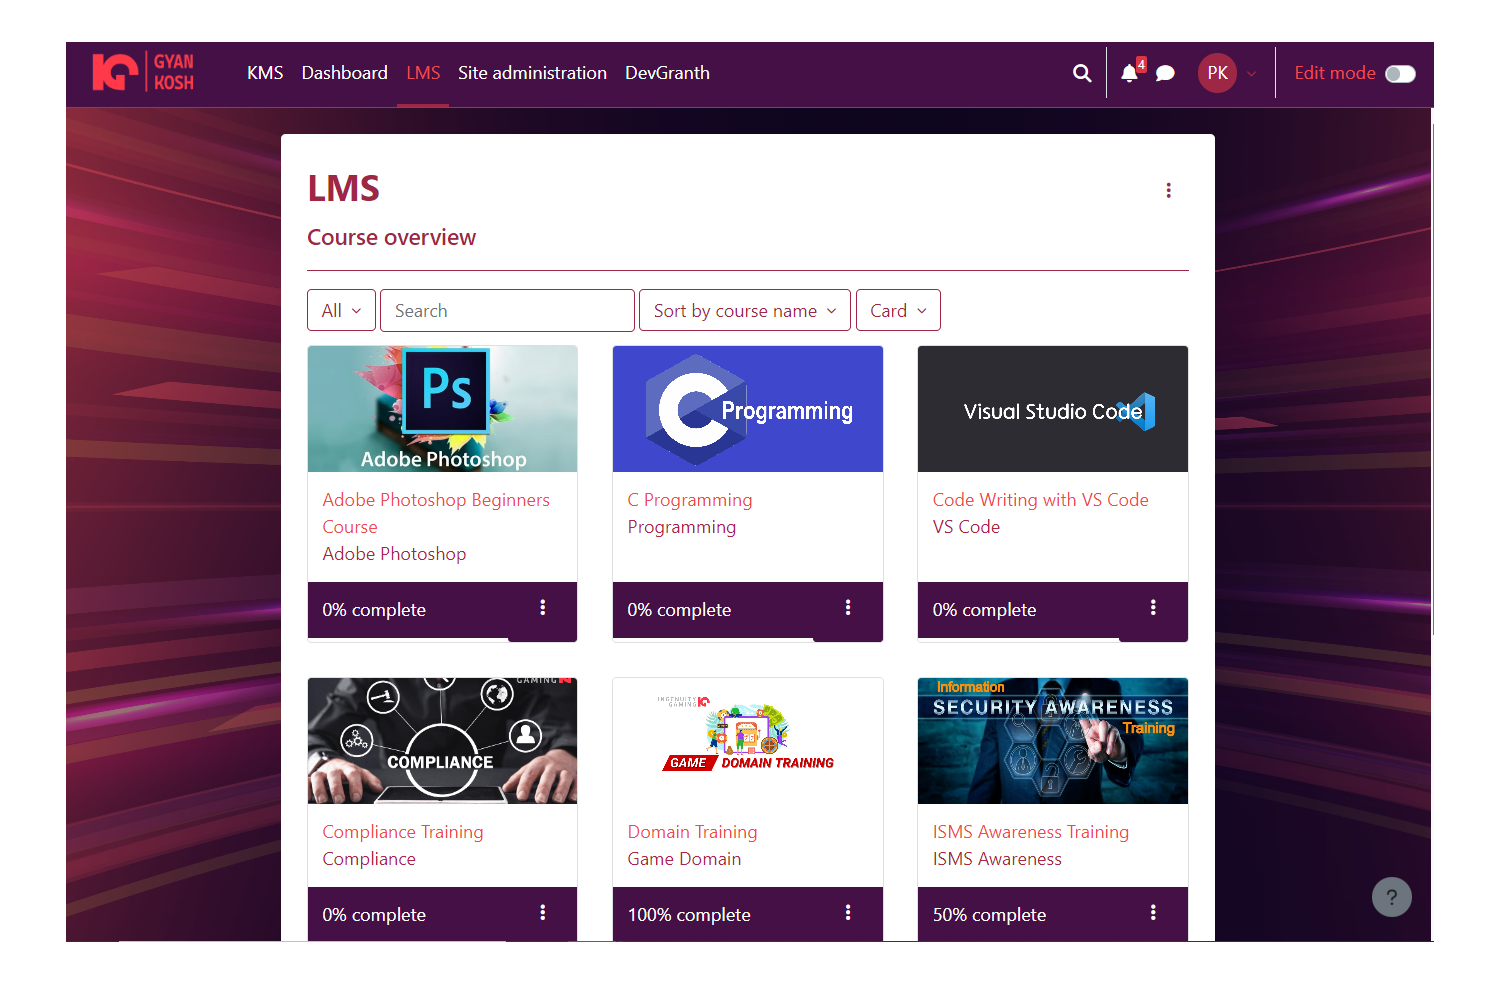Click the search magnifier icon in navbar
Image resolution: width=1502 pixels, height=1008 pixels.
1081,73
